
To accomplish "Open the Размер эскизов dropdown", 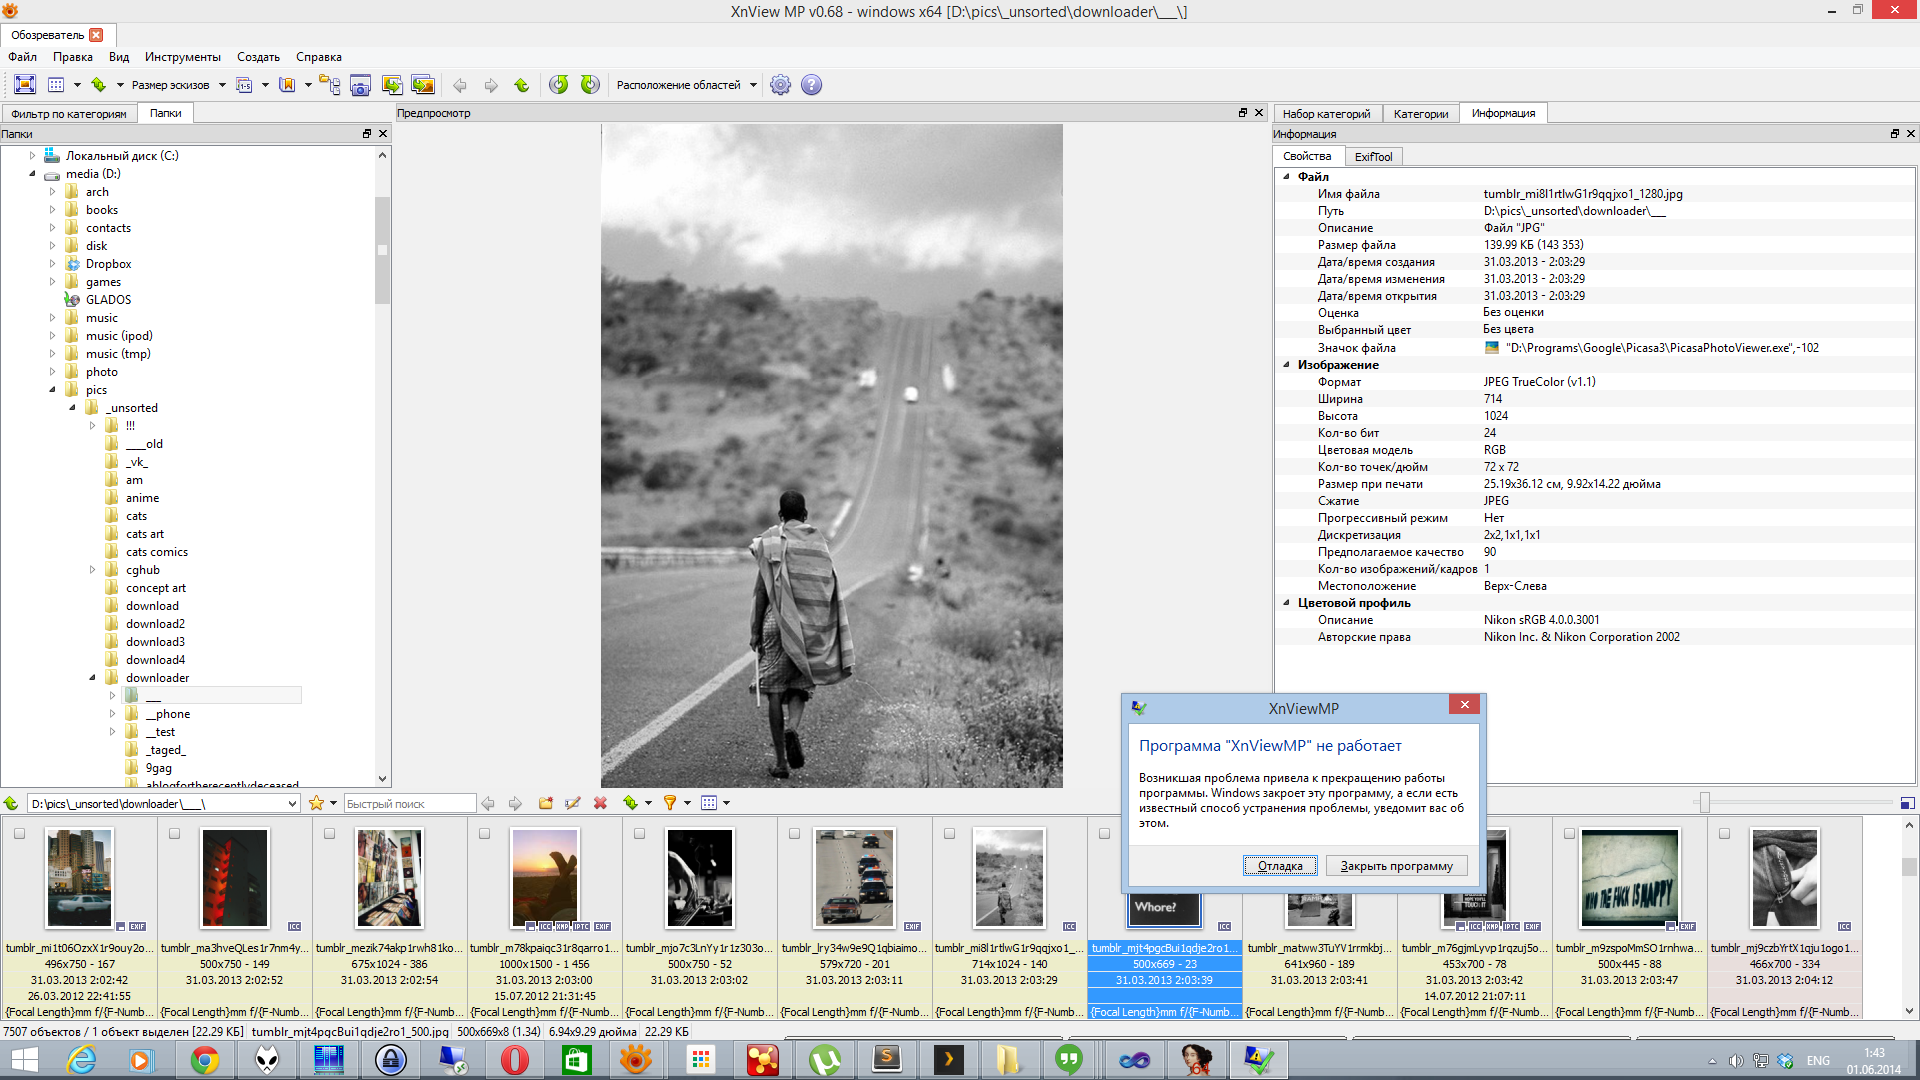I will click(x=222, y=85).
